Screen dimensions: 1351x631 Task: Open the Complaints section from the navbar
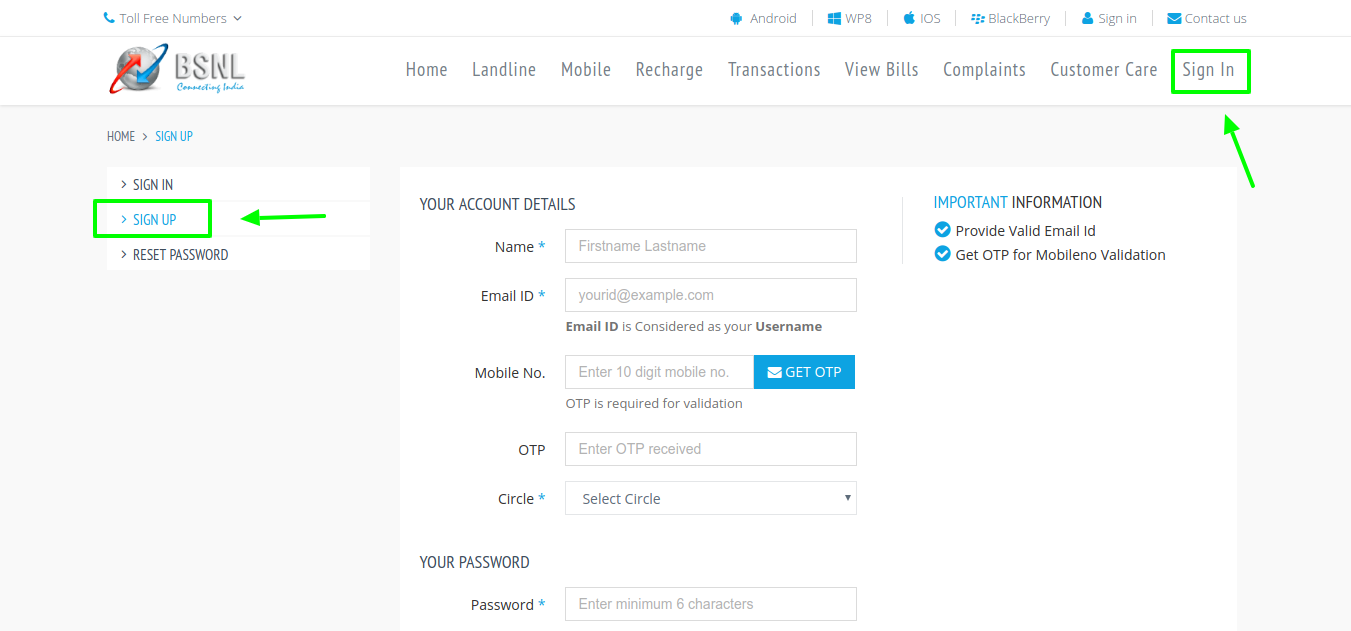click(x=984, y=69)
